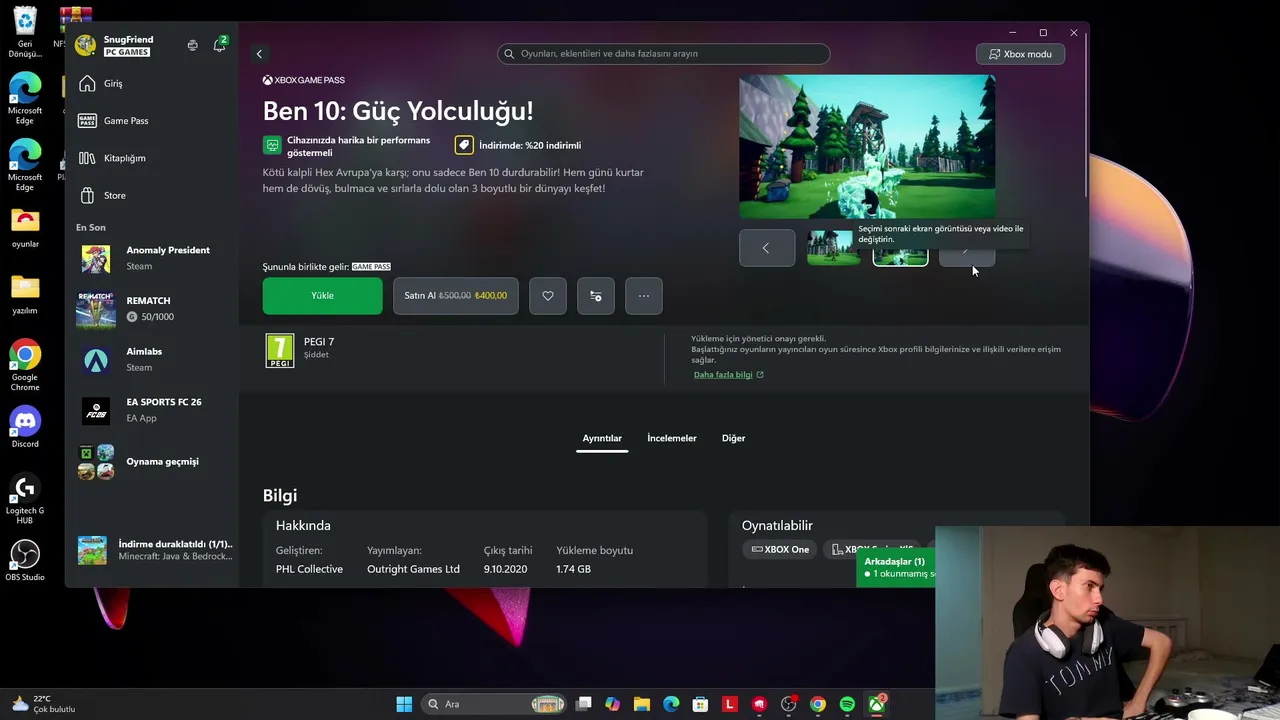Screen dimensions: 1280x720
Task: Select the highlighted second screenshot thumbnail
Action: click(x=900, y=254)
